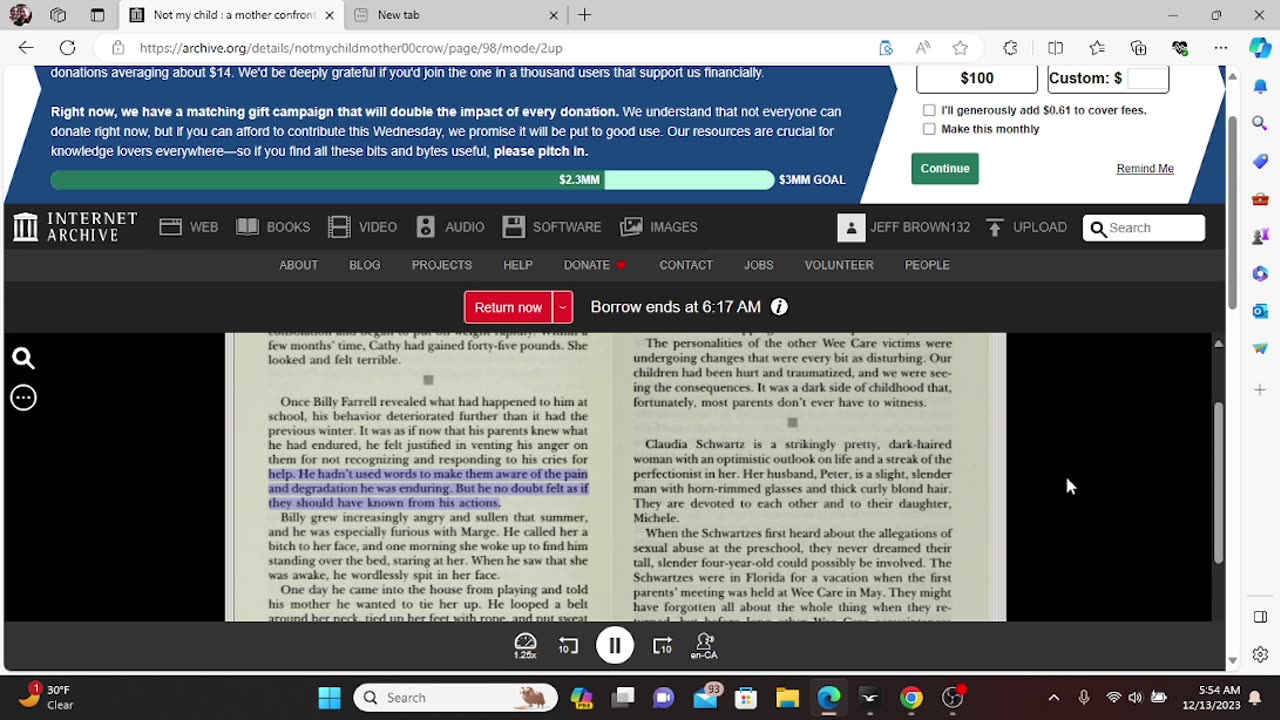Click the Return now button
Viewport: 1280px width, 720px height.
point(508,307)
